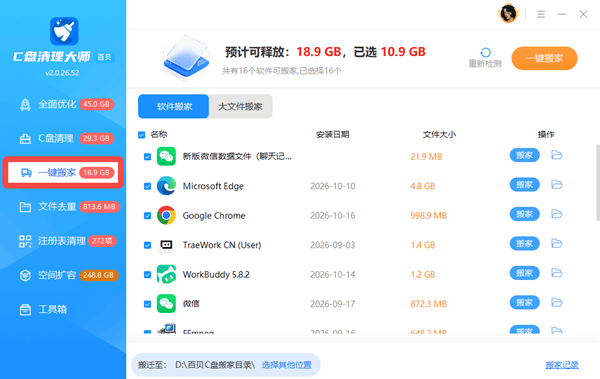Click the 4.8 GB file size

click(x=422, y=186)
